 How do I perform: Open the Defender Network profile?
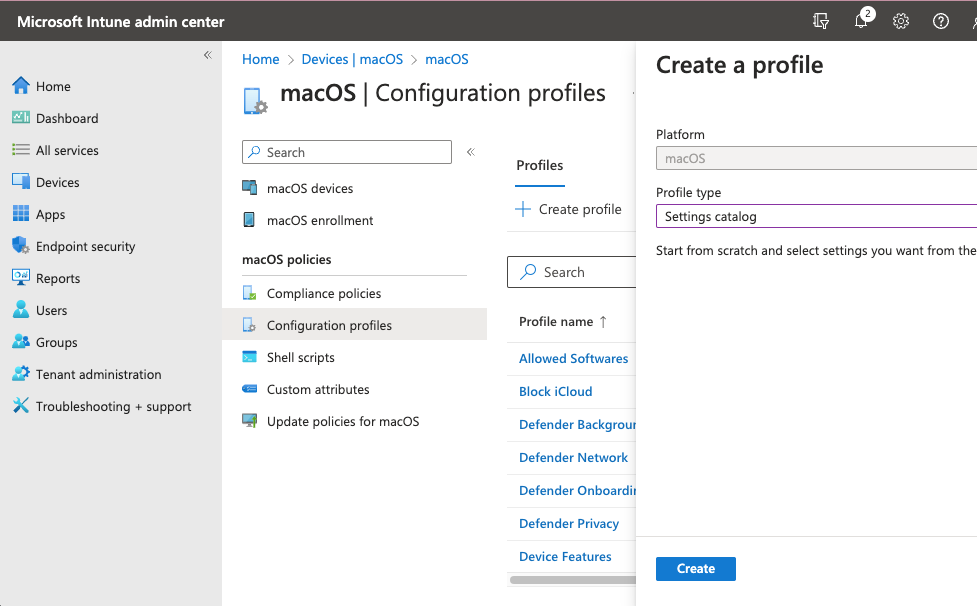tap(573, 458)
